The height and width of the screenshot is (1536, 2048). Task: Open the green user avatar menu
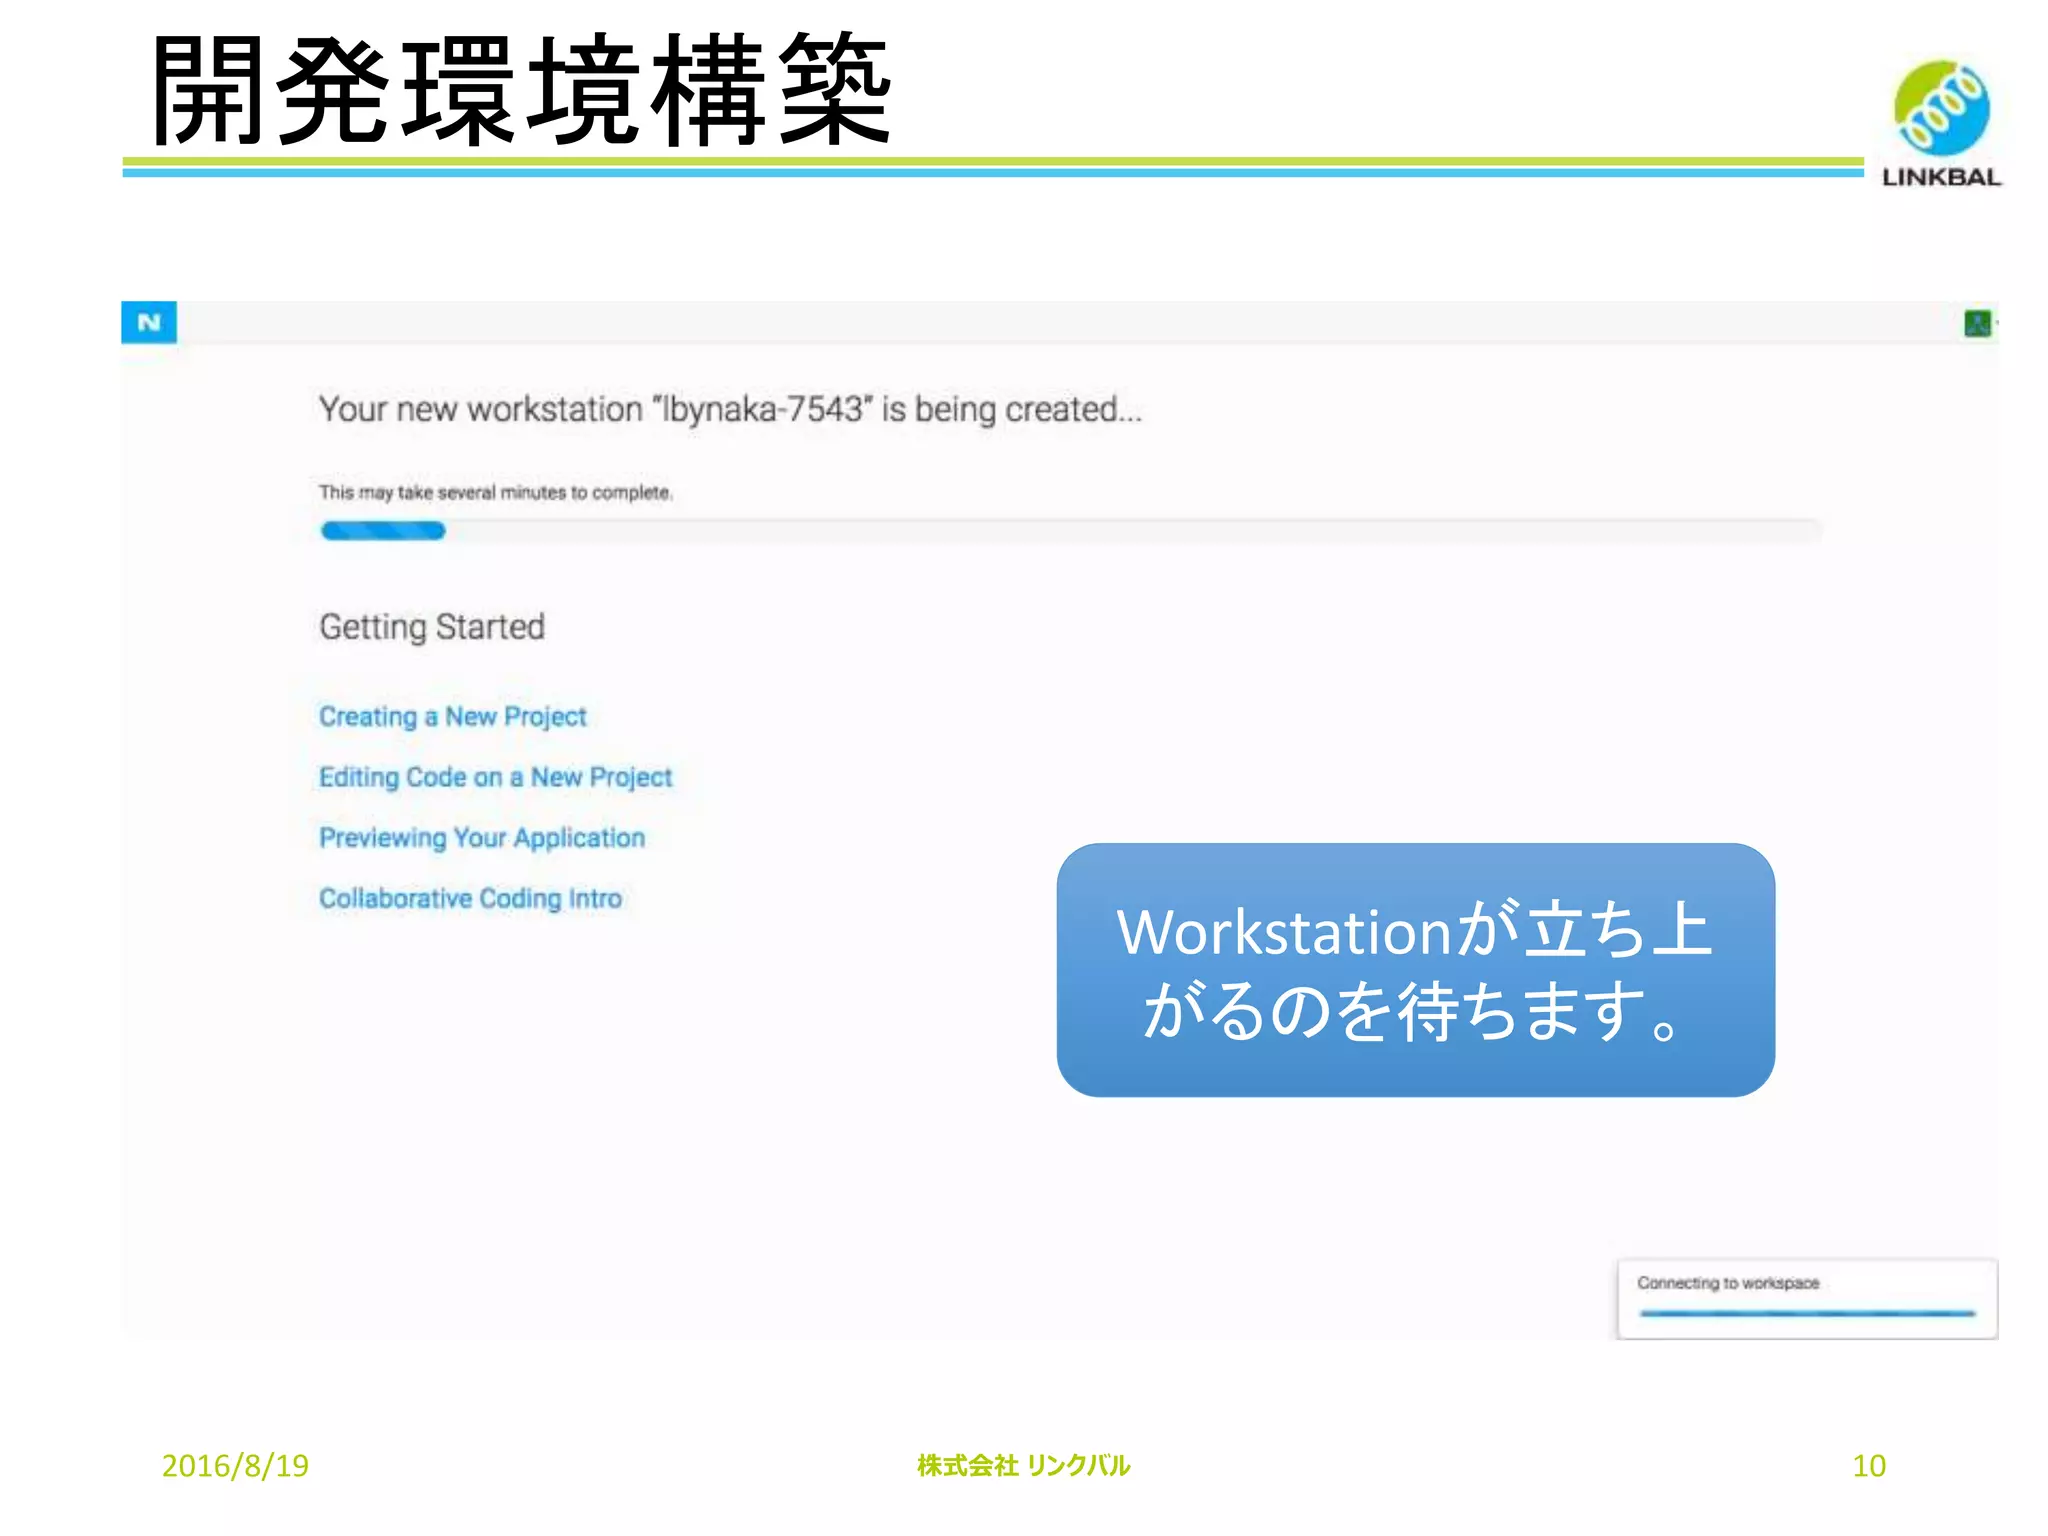[1978, 323]
